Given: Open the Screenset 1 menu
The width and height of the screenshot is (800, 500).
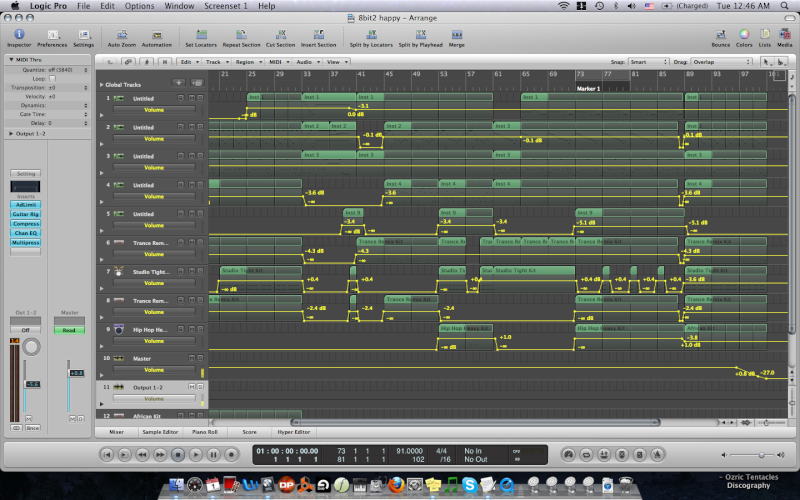Looking at the screenshot, I should pyautogui.click(x=226, y=6).
